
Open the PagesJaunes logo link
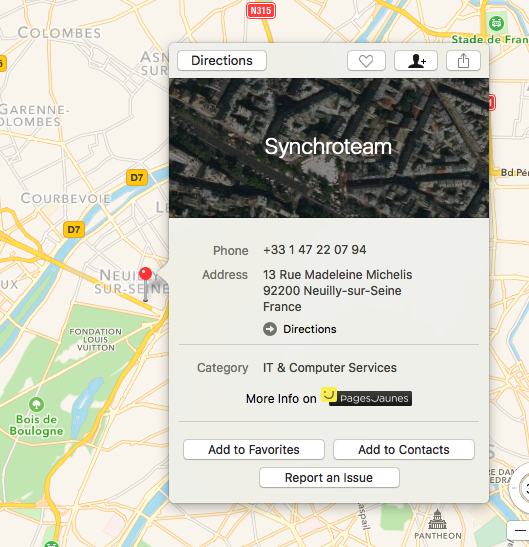[x=366, y=397]
